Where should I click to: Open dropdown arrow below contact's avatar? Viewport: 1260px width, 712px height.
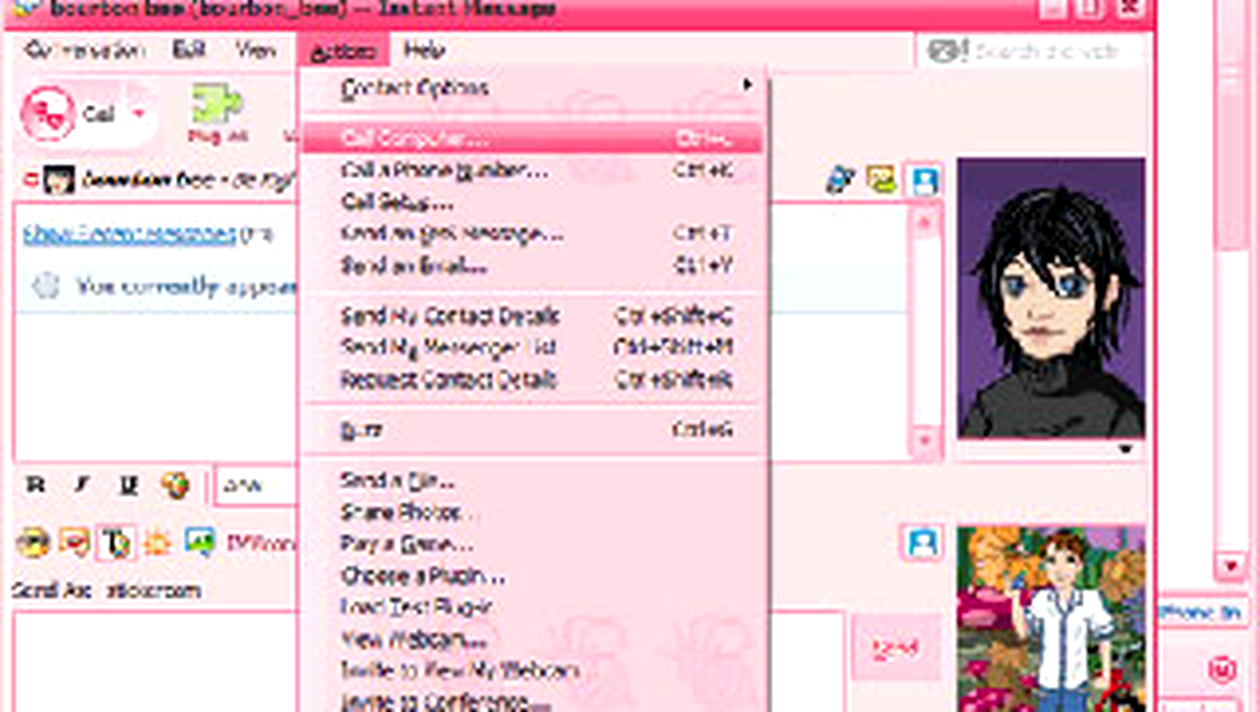click(1127, 450)
